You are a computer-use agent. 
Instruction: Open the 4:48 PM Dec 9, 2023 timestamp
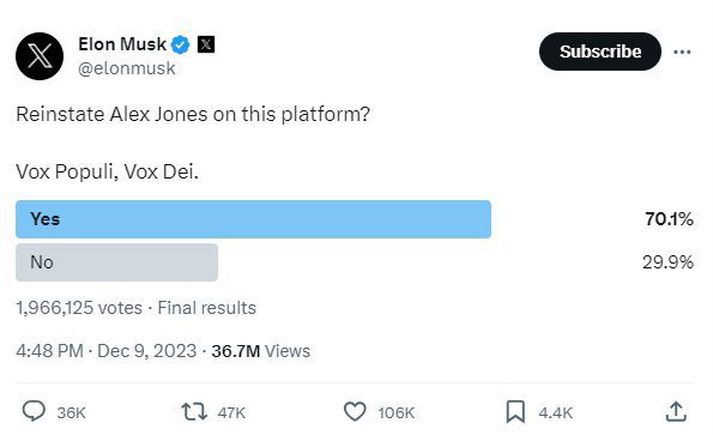[x=106, y=351]
